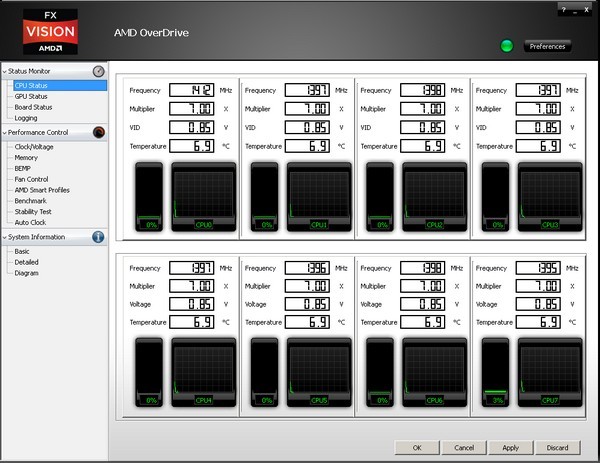Click the System Information info icon
This screenshot has height=463, width=600.
(99, 237)
